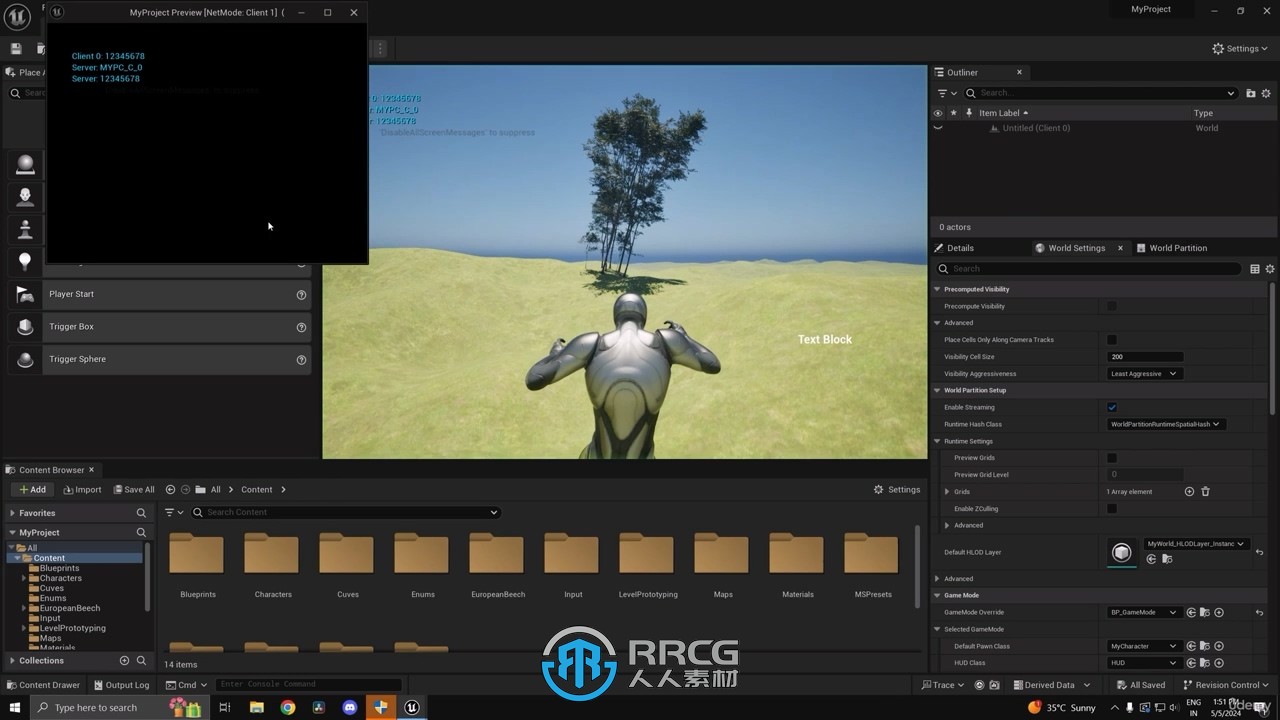Image resolution: width=1280 pixels, height=720 pixels.
Task: Add element to Grids array
Action: point(1189,492)
